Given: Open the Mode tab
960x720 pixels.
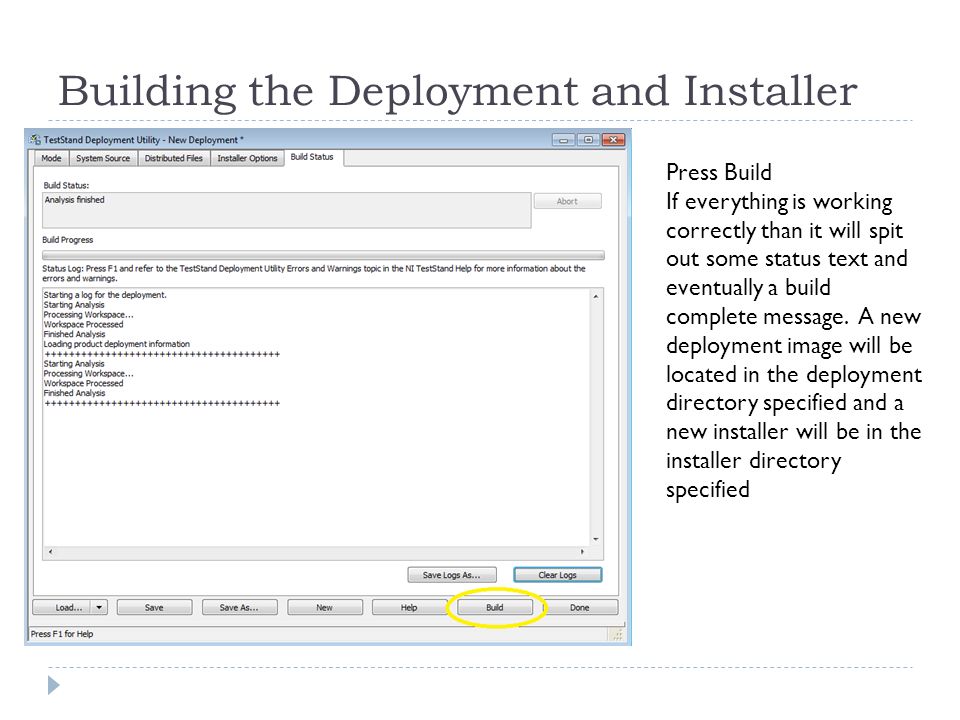Looking at the screenshot, I should [x=51, y=158].
